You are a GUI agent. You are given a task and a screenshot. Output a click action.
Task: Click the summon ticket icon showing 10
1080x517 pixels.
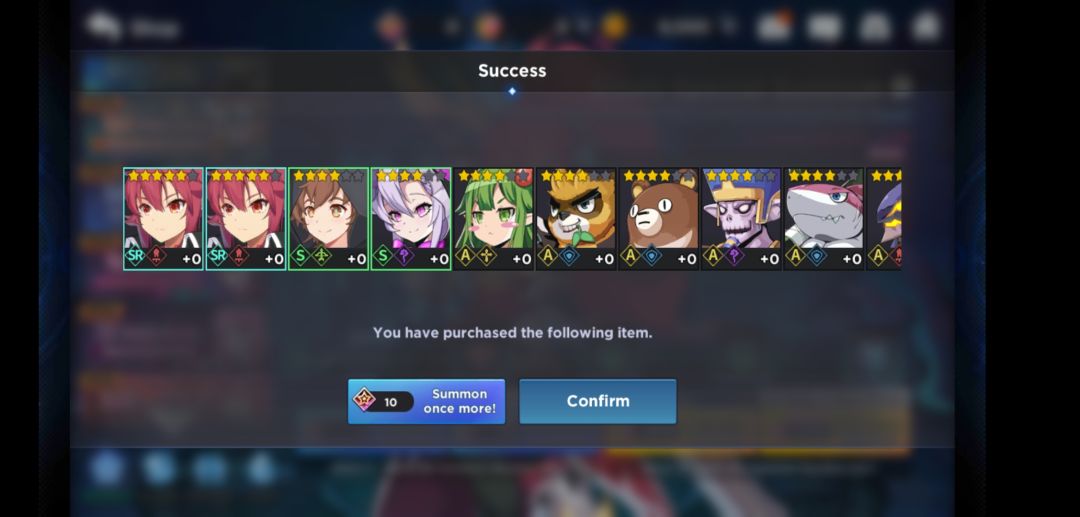(364, 401)
